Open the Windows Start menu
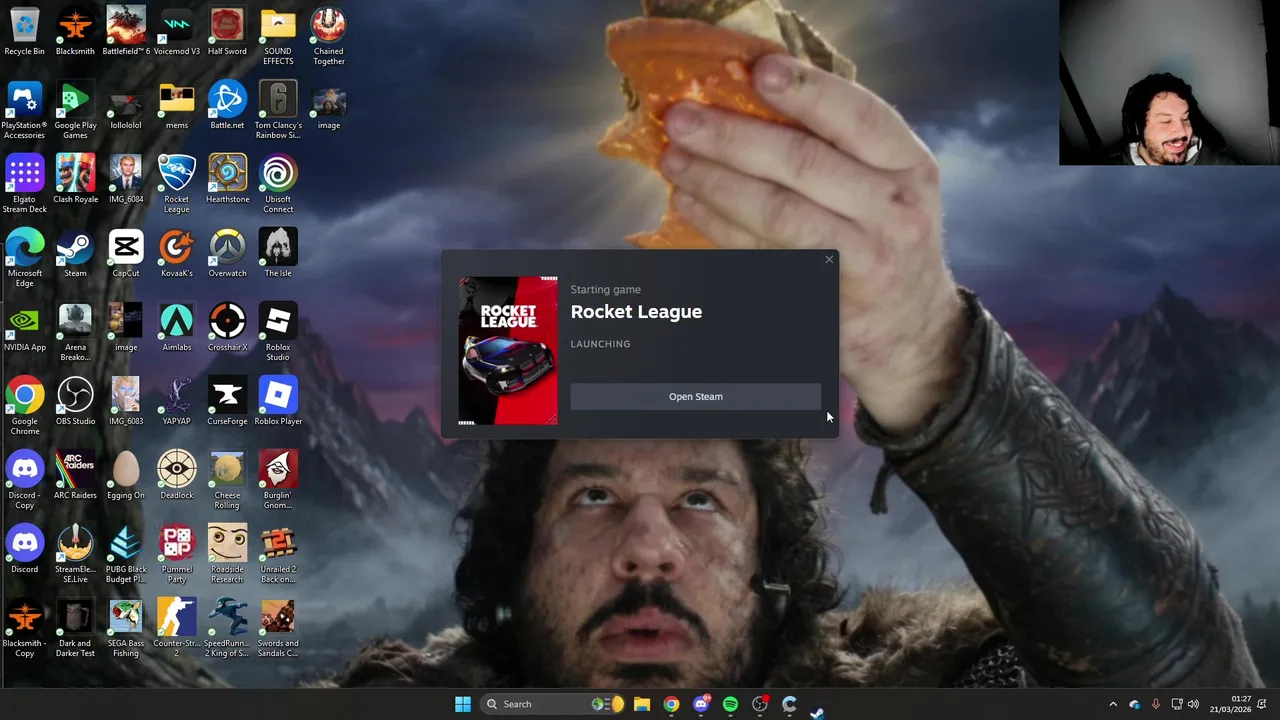 click(x=463, y=704)
